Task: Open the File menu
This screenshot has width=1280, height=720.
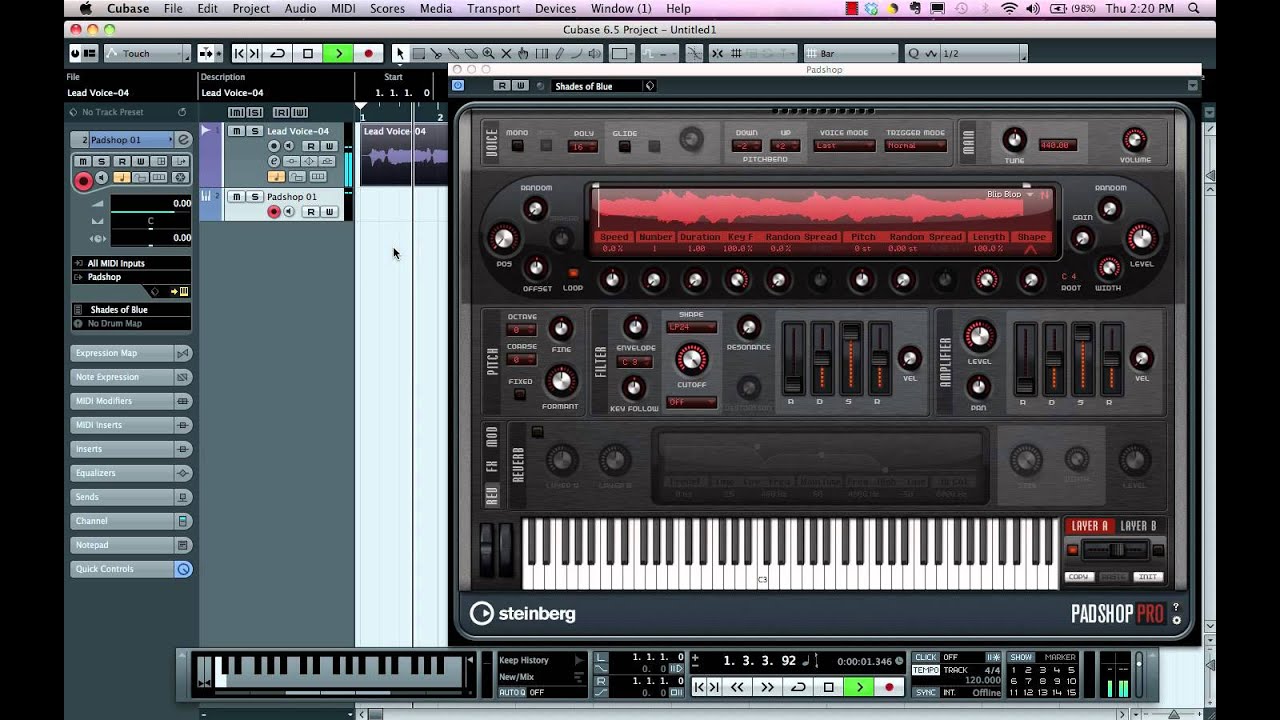Action: coord(173,9)
